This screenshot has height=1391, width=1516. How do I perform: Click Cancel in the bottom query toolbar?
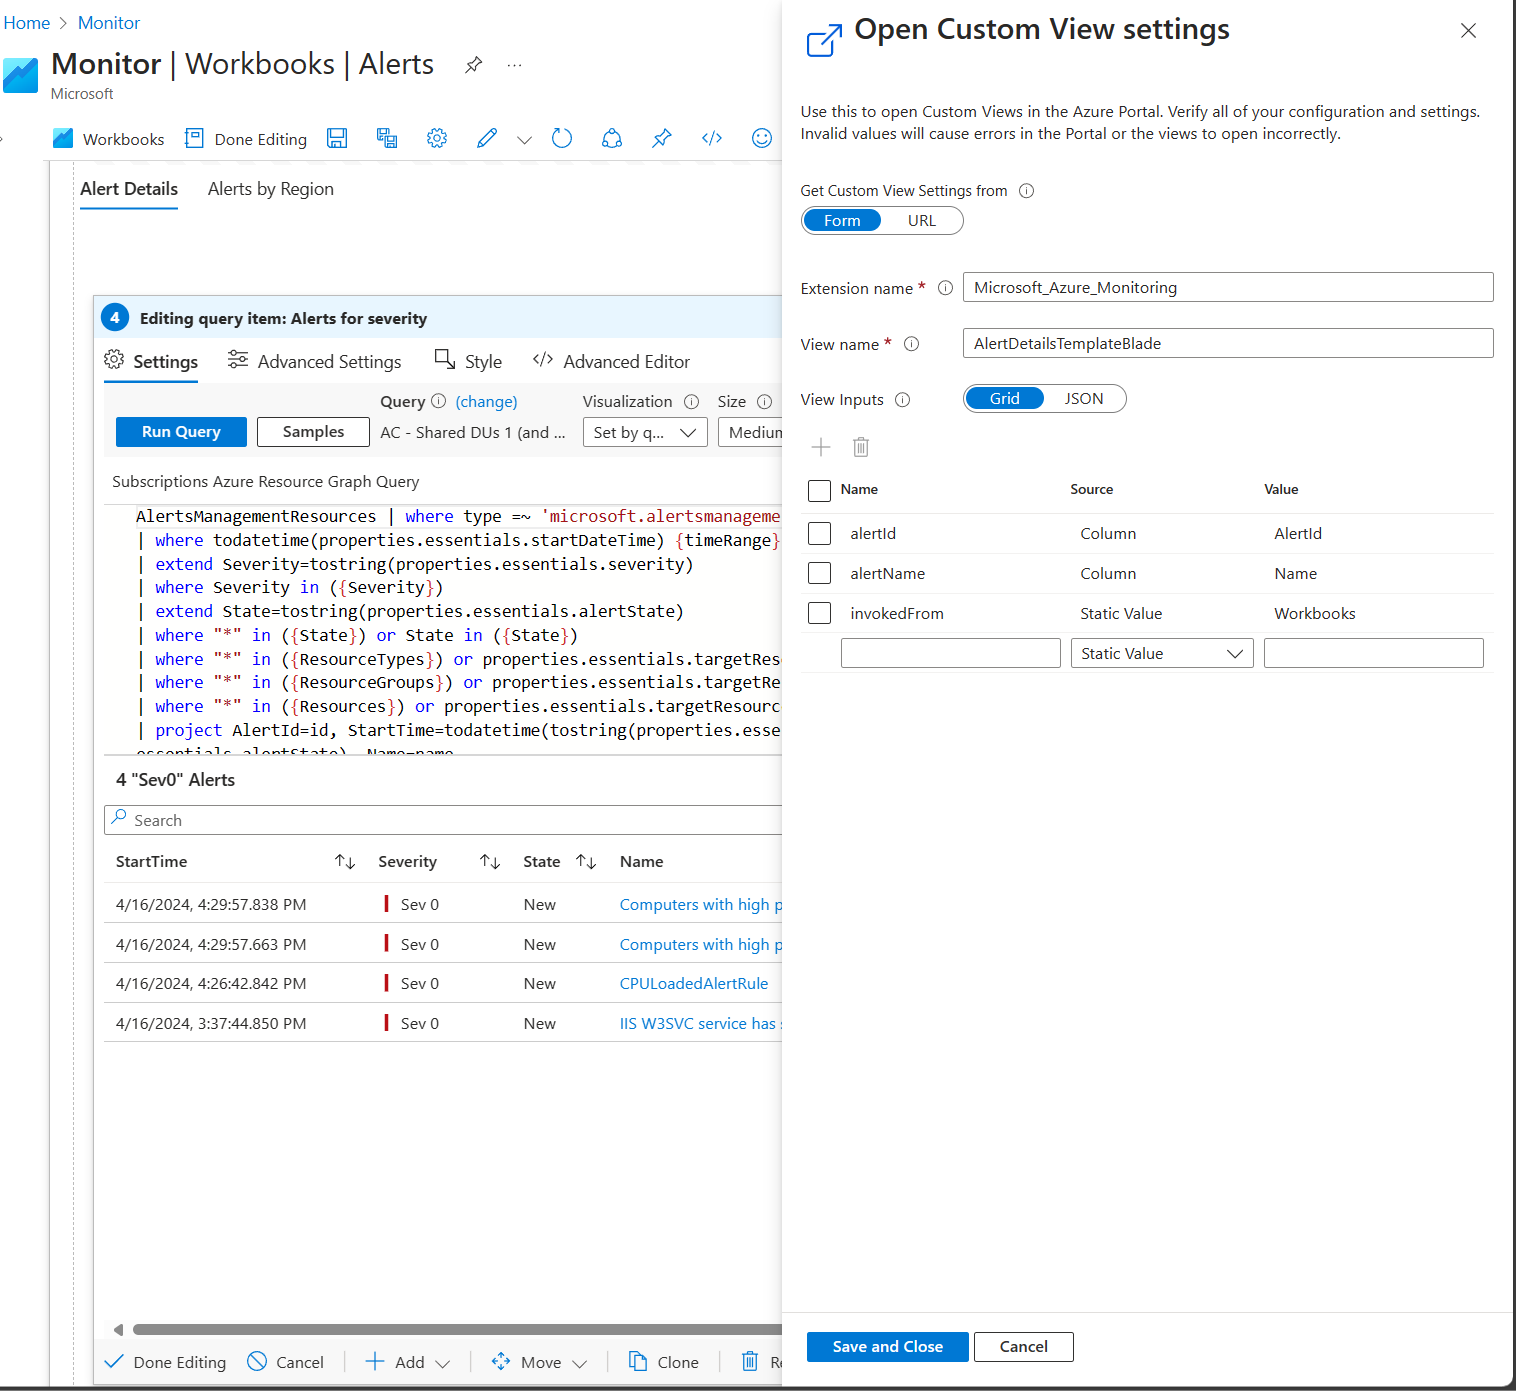coord(285,1362)
